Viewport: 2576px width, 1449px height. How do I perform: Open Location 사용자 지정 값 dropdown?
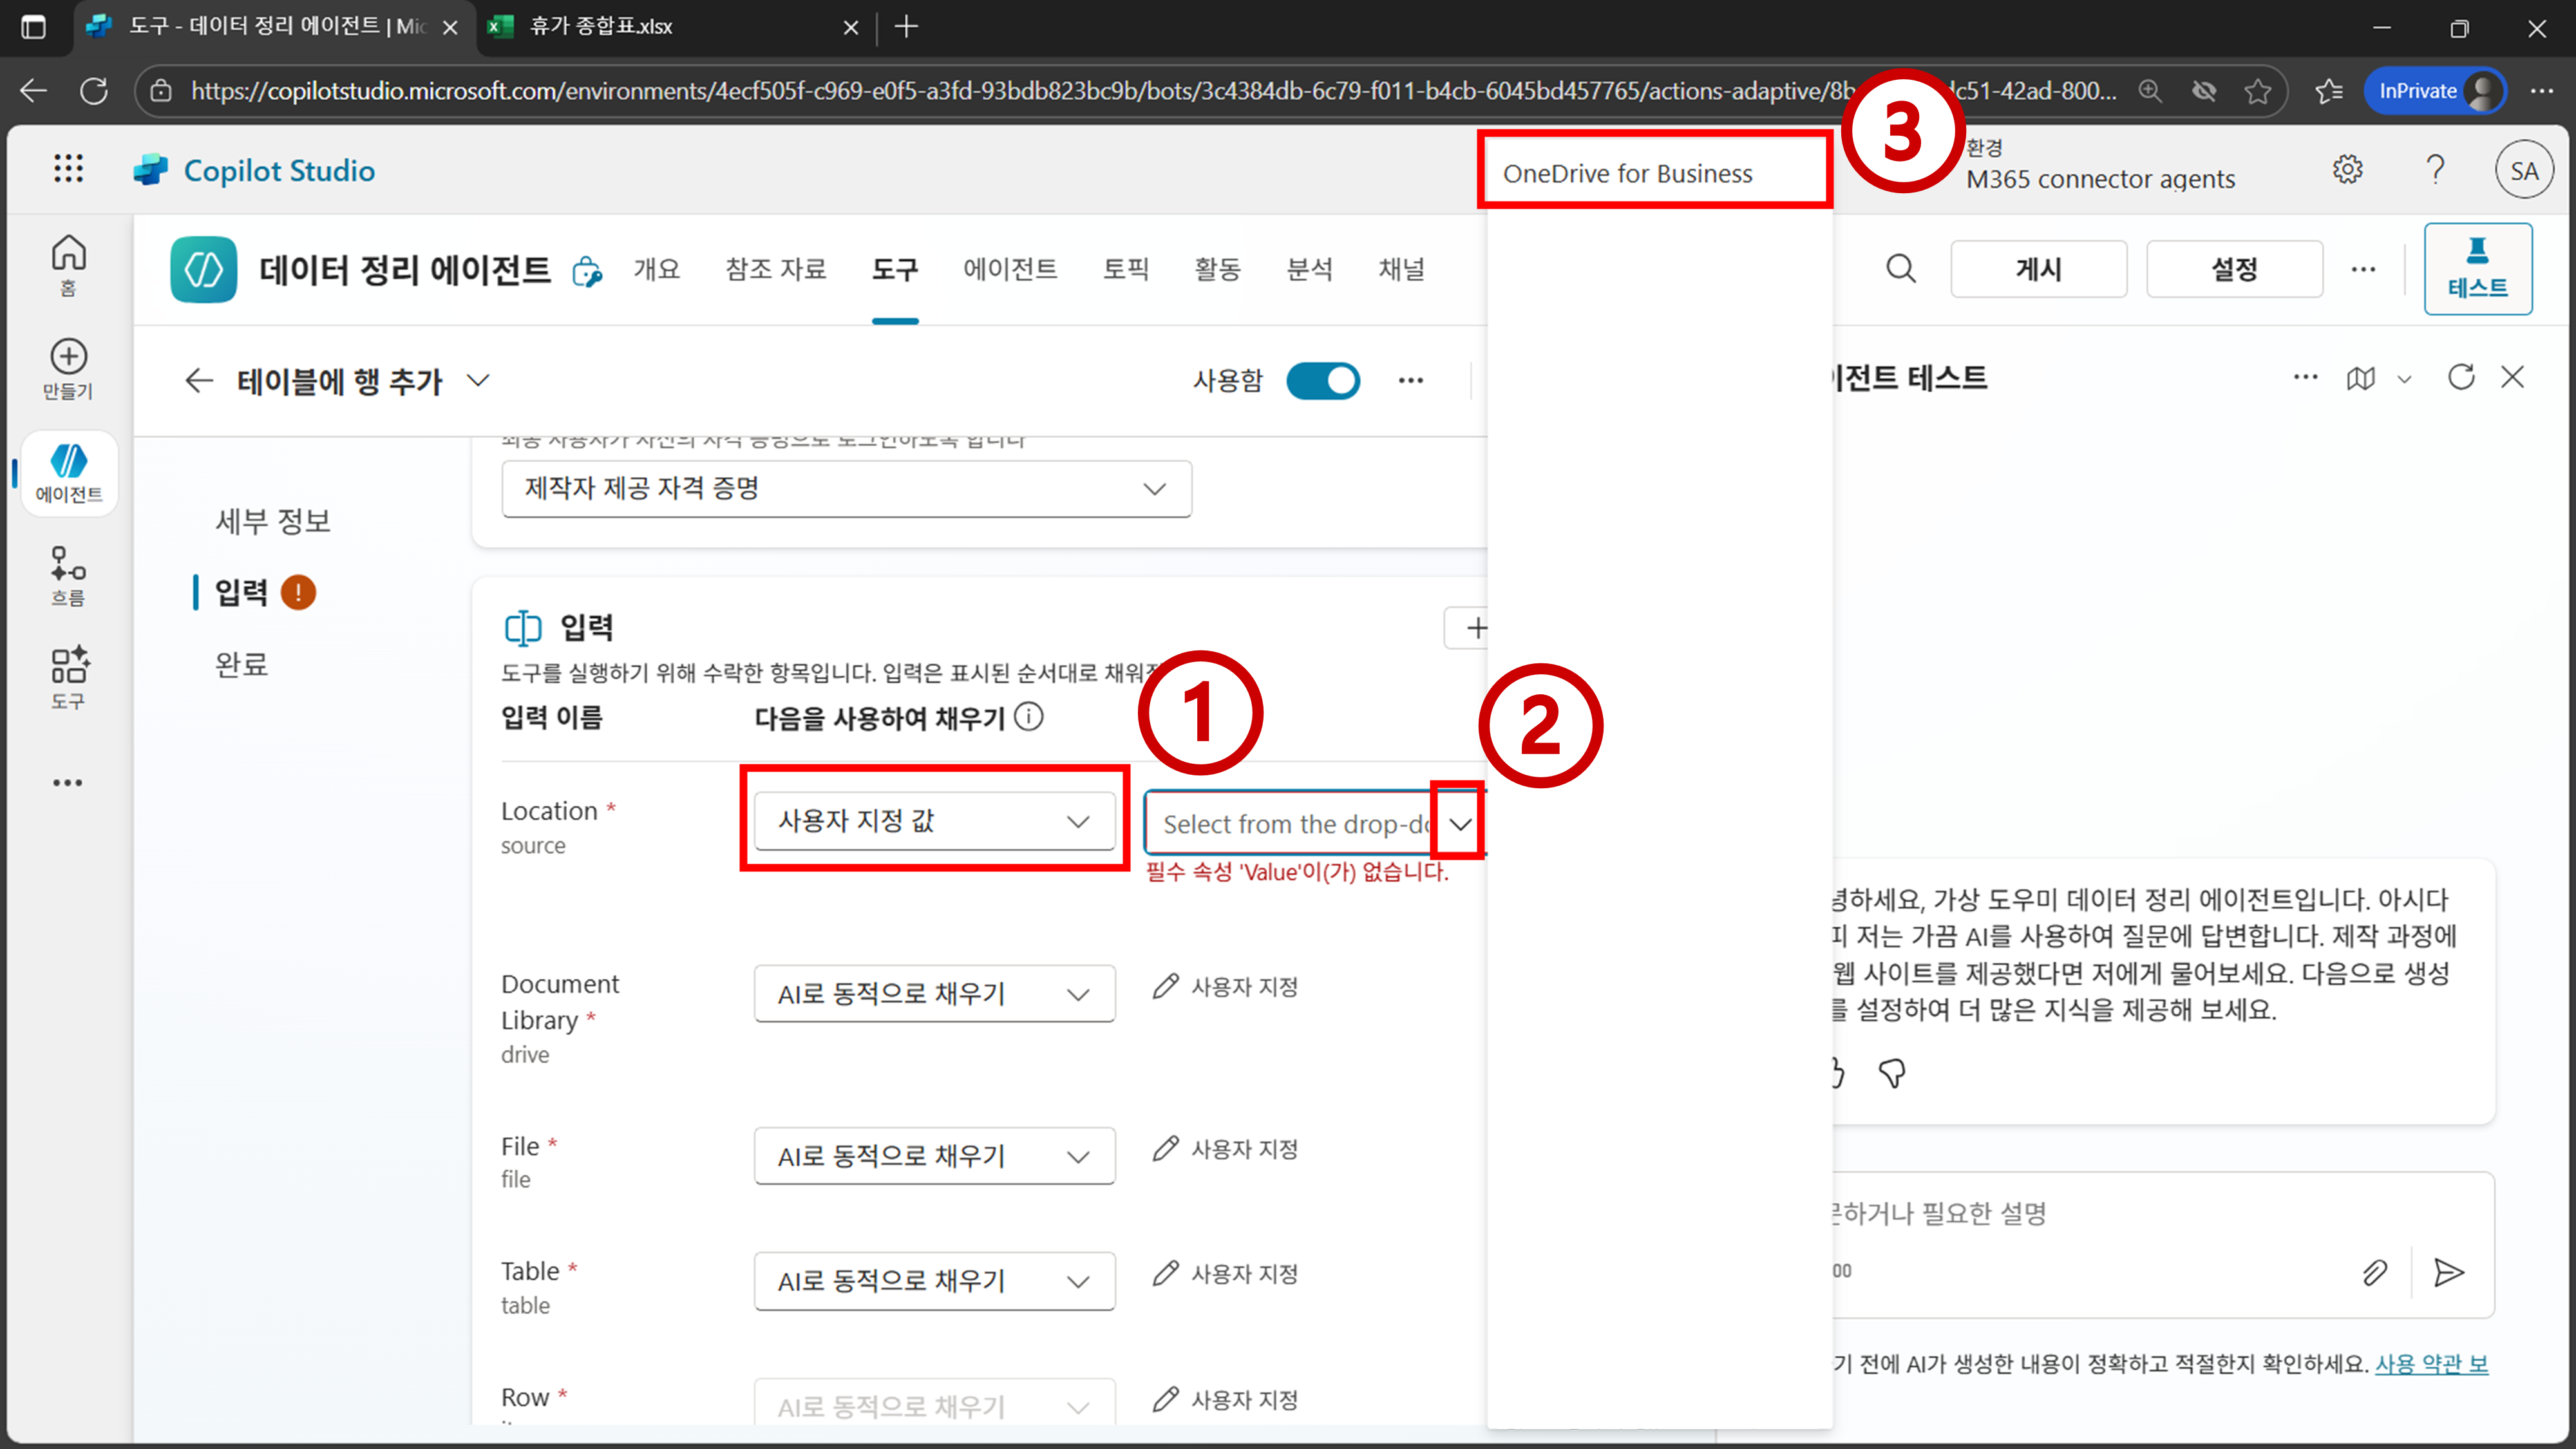tap(934, 821)
